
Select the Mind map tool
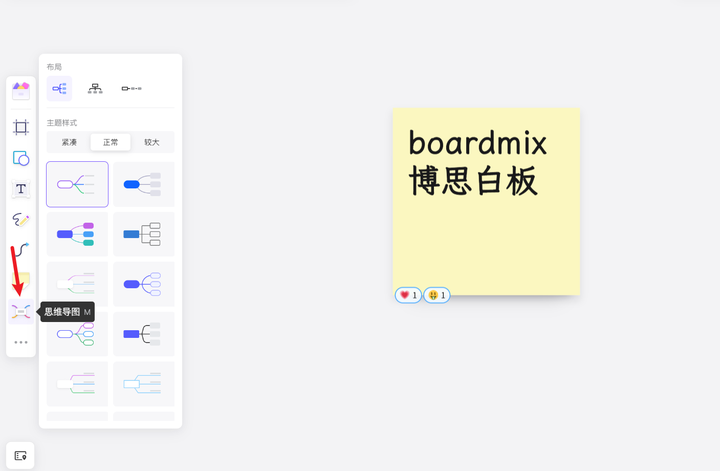21,312
